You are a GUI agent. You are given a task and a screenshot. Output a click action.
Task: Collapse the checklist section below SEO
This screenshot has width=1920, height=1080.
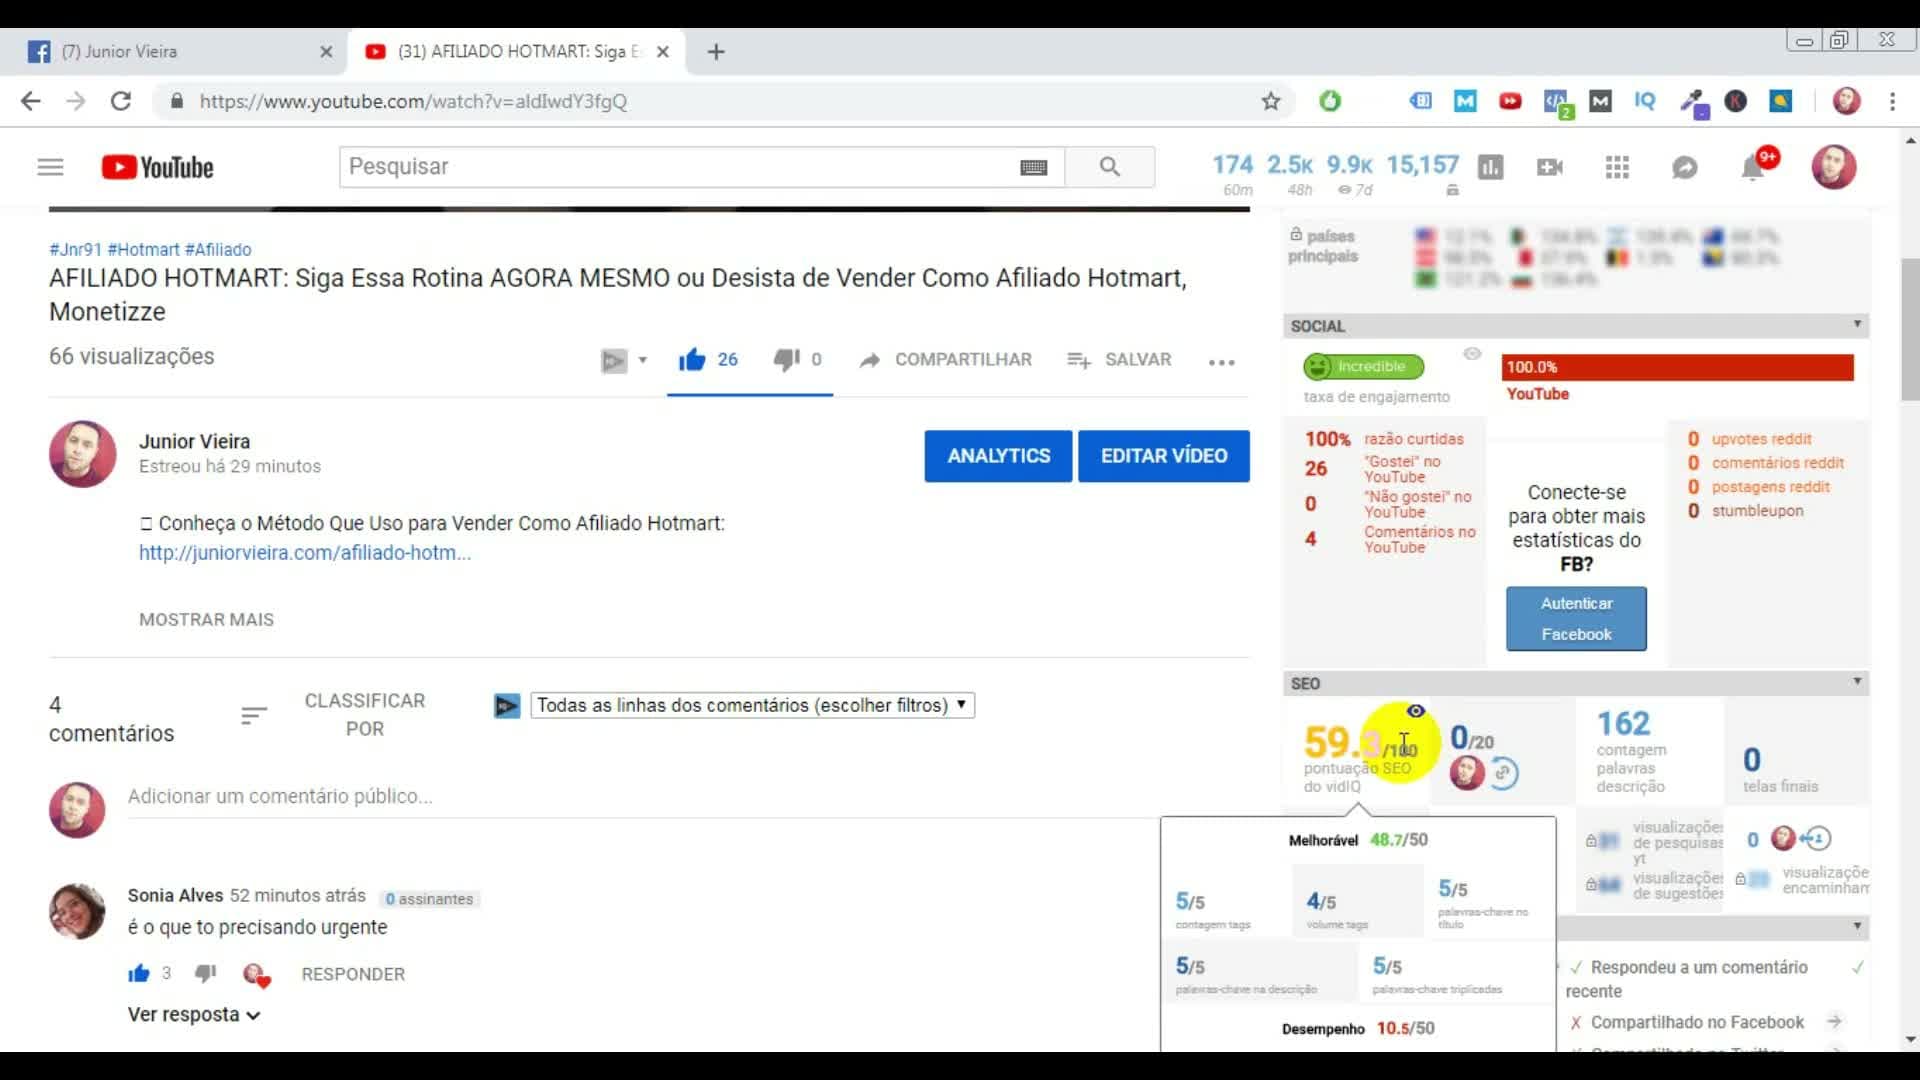click(1857, 927)
